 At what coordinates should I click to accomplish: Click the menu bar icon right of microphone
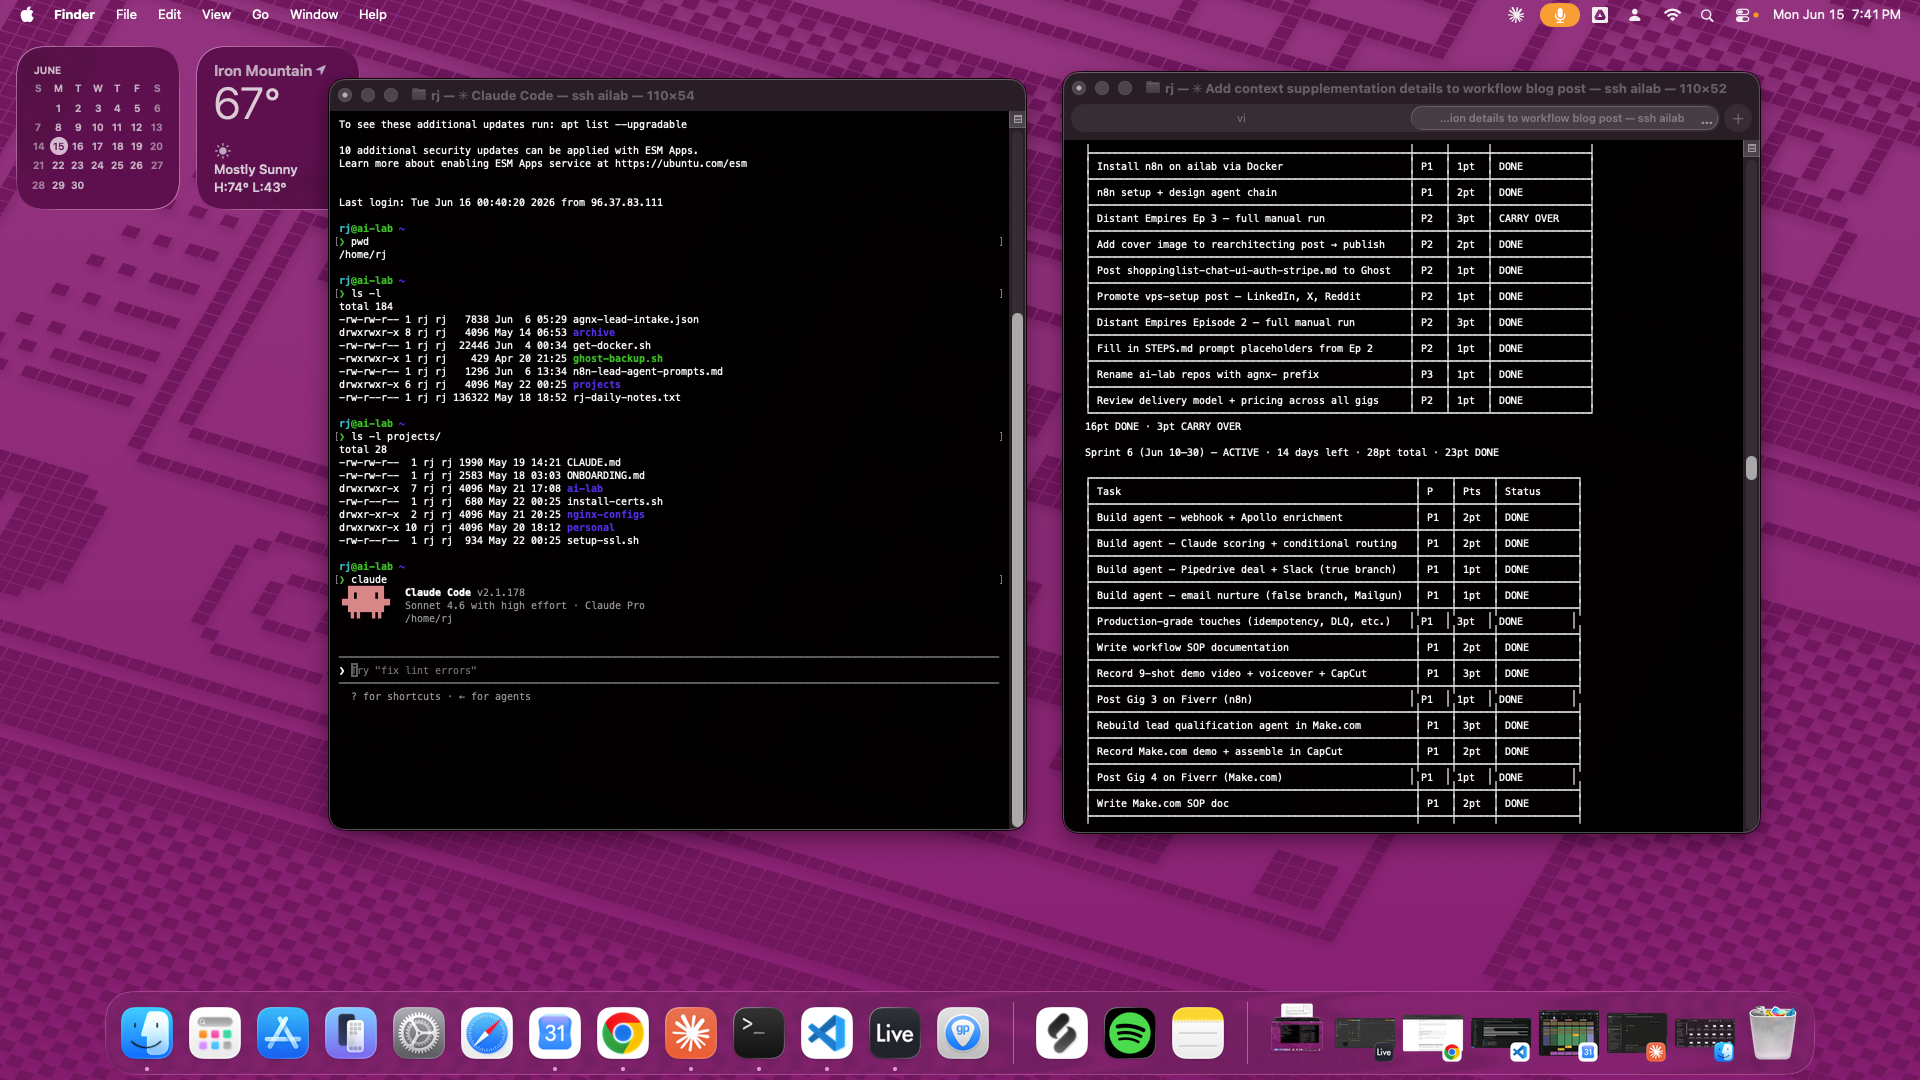(1600, 15)
